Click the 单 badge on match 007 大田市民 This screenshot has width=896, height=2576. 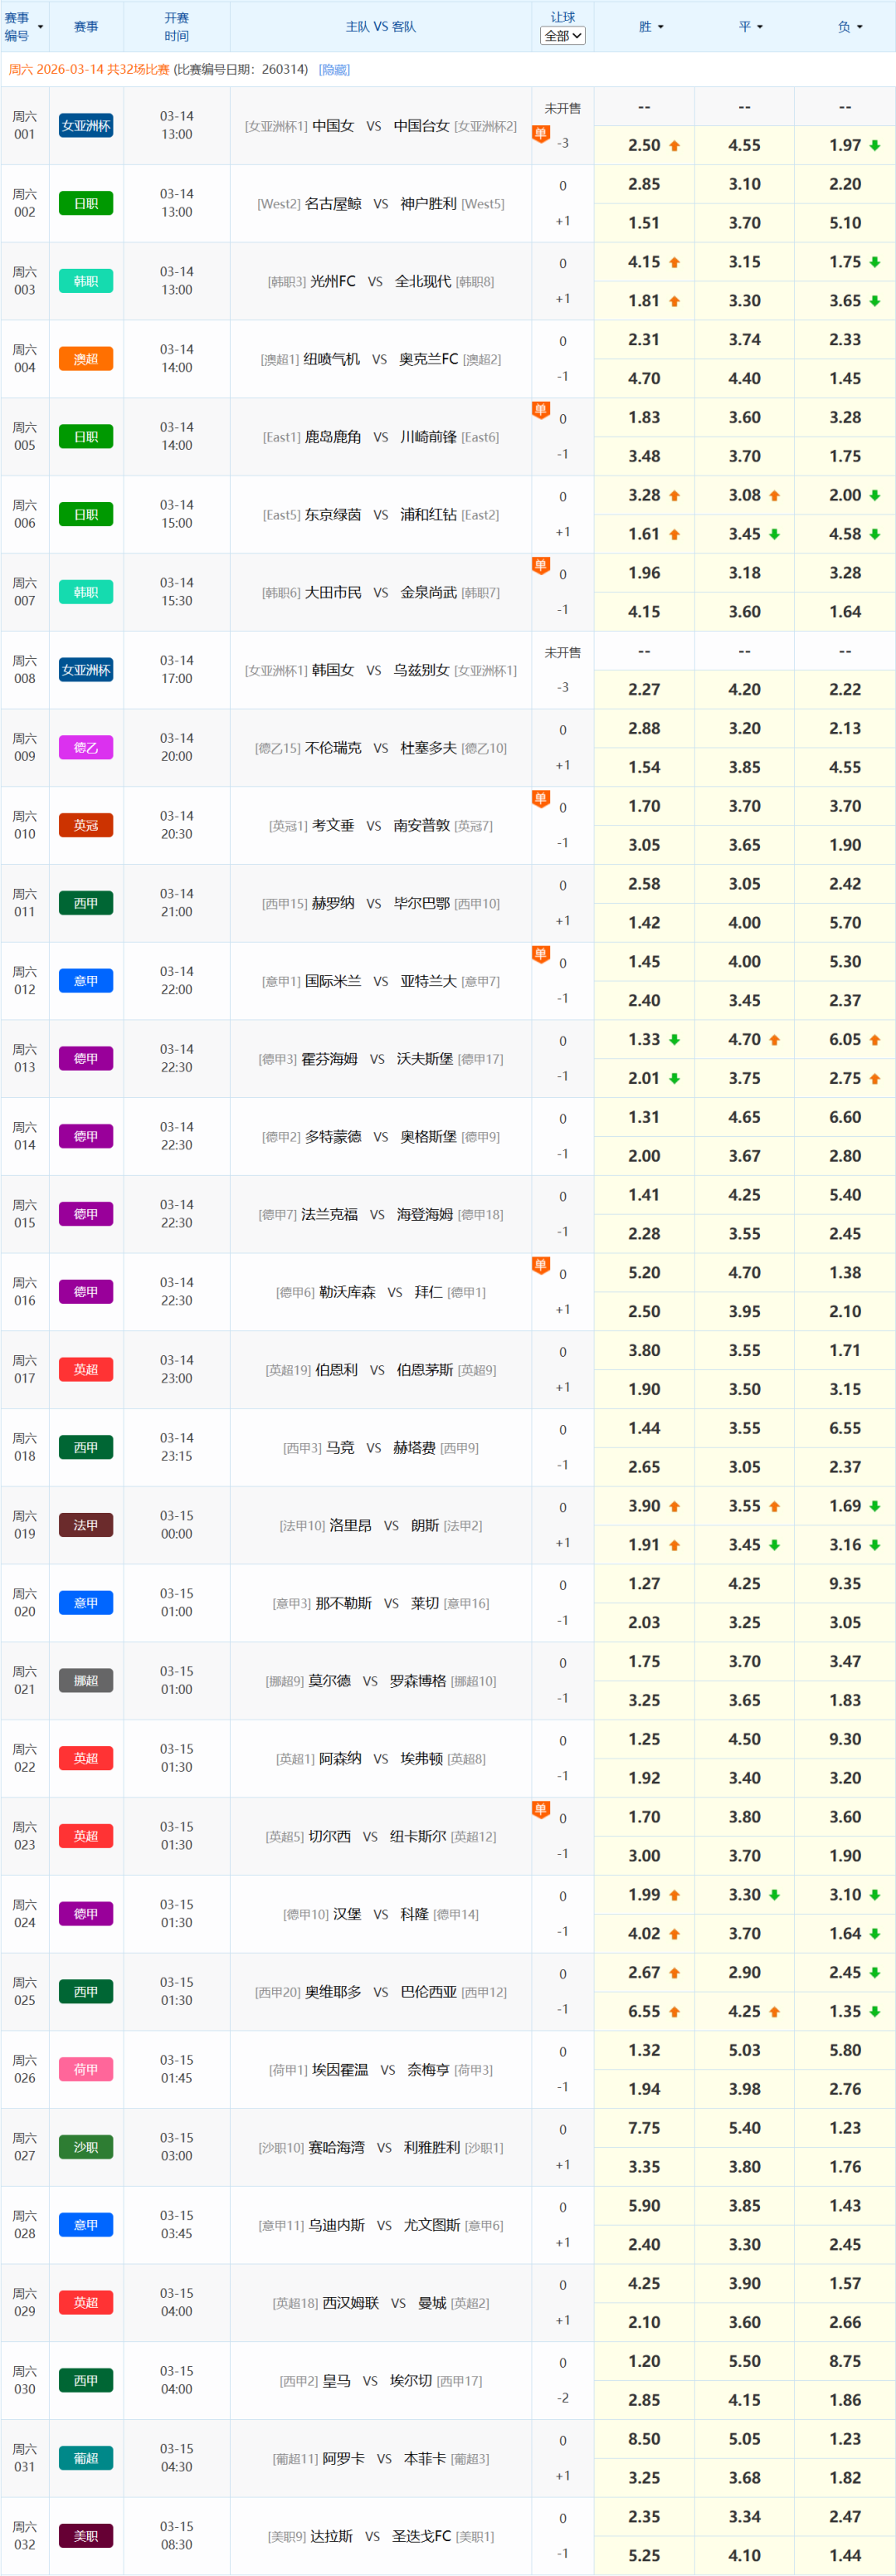tap(540, 566)
